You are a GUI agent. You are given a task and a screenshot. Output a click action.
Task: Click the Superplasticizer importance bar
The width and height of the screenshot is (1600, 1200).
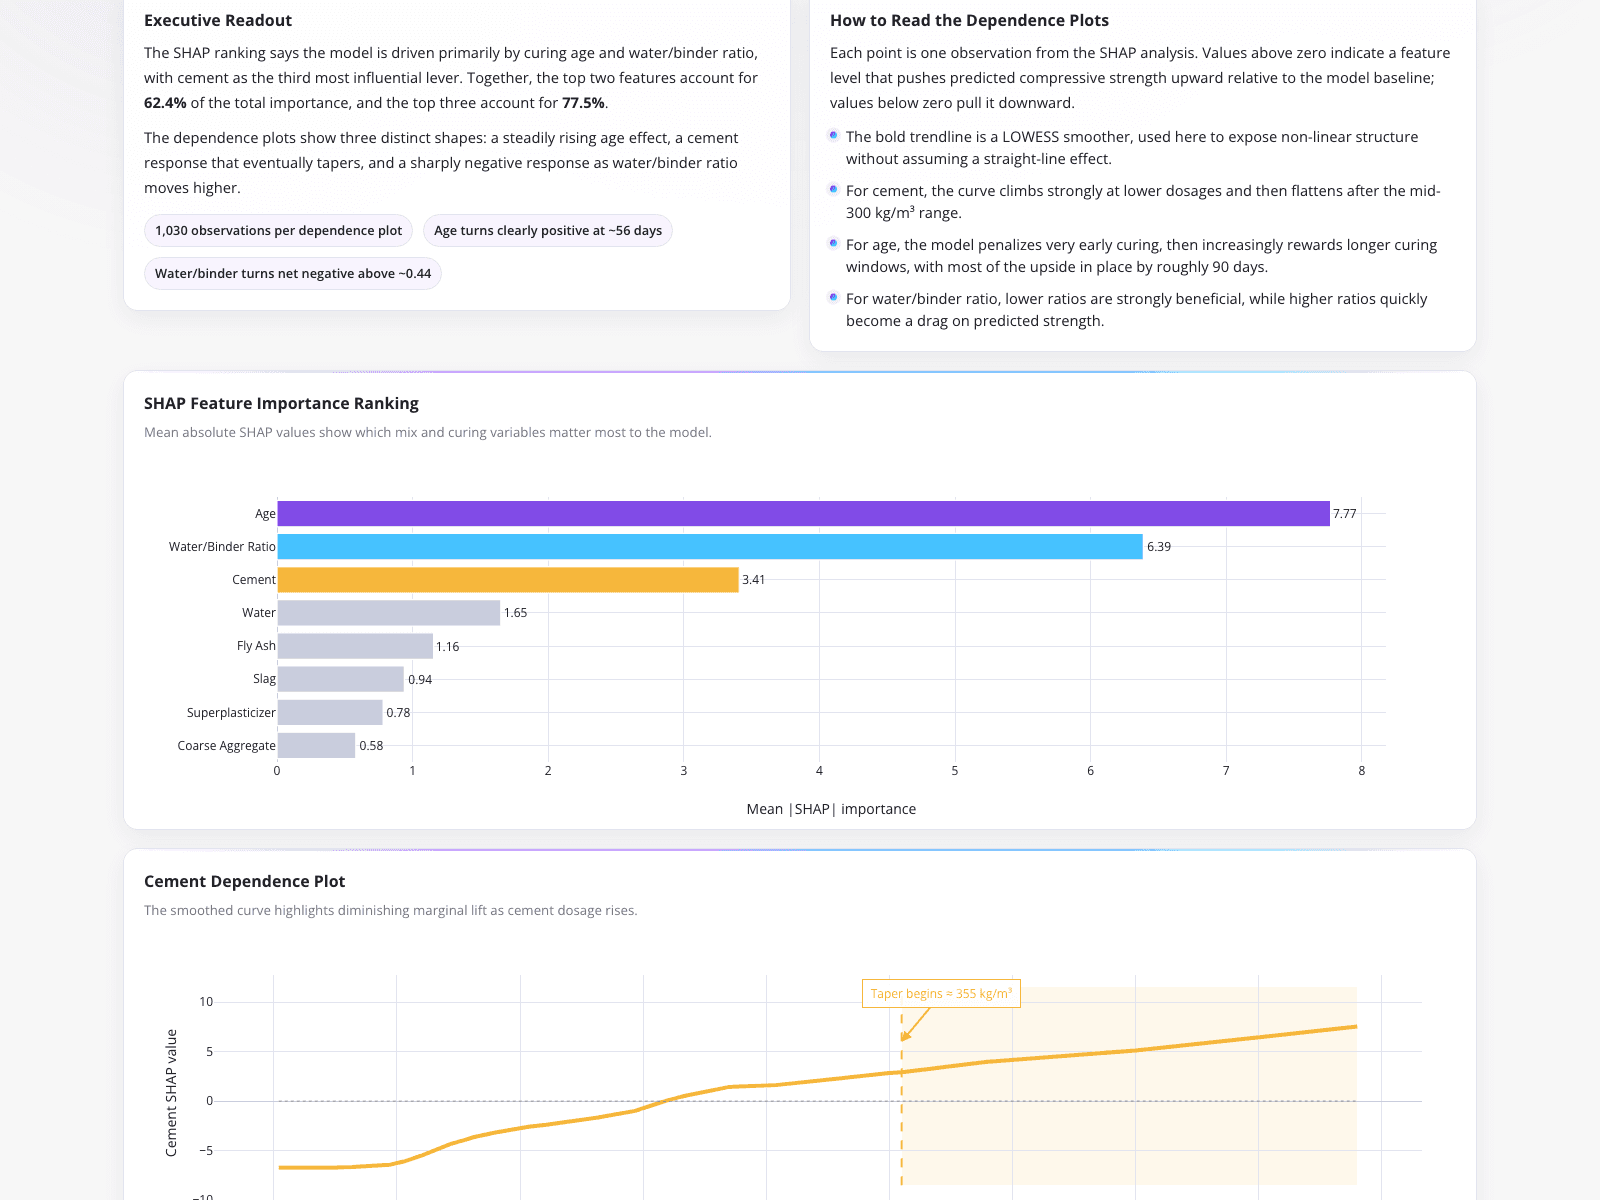[x=330, y=712]
